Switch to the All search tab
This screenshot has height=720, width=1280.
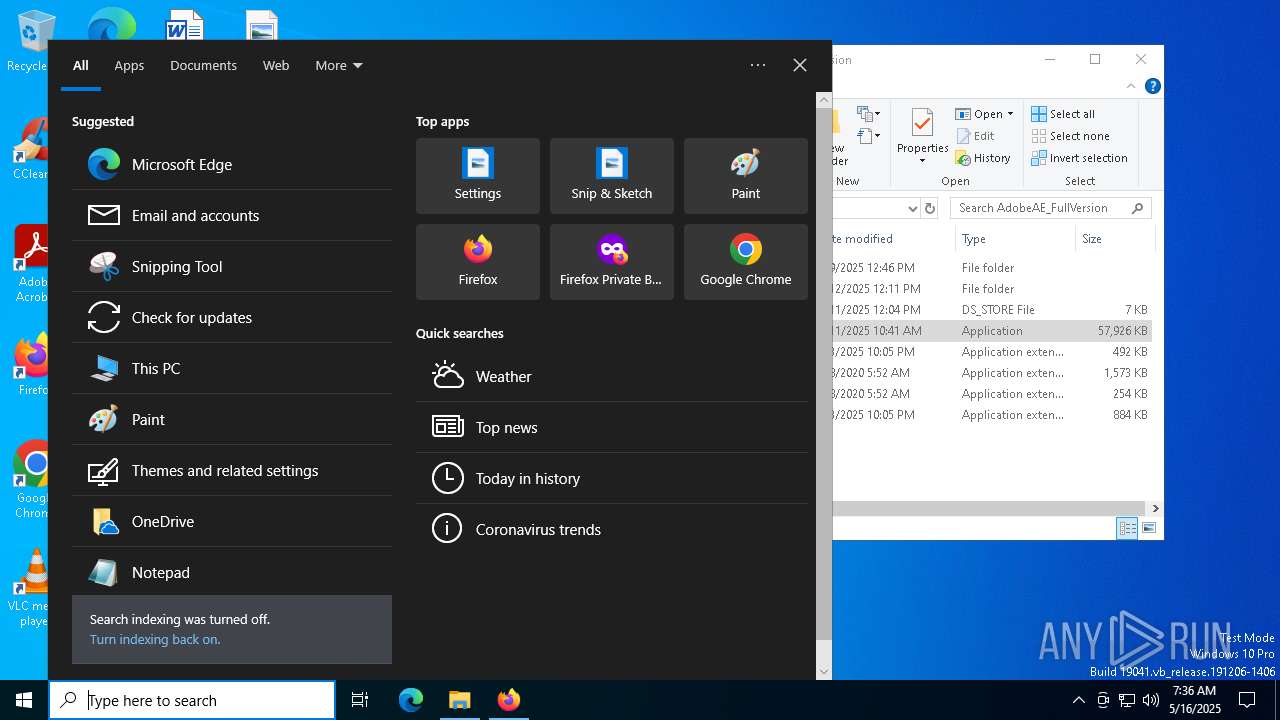point(81,65)
